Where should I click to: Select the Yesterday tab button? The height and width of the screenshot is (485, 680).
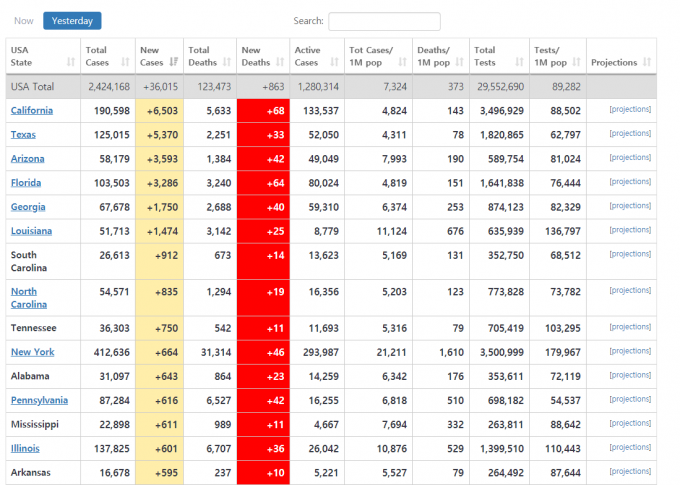pyautogui.click(x=72, y=20)
